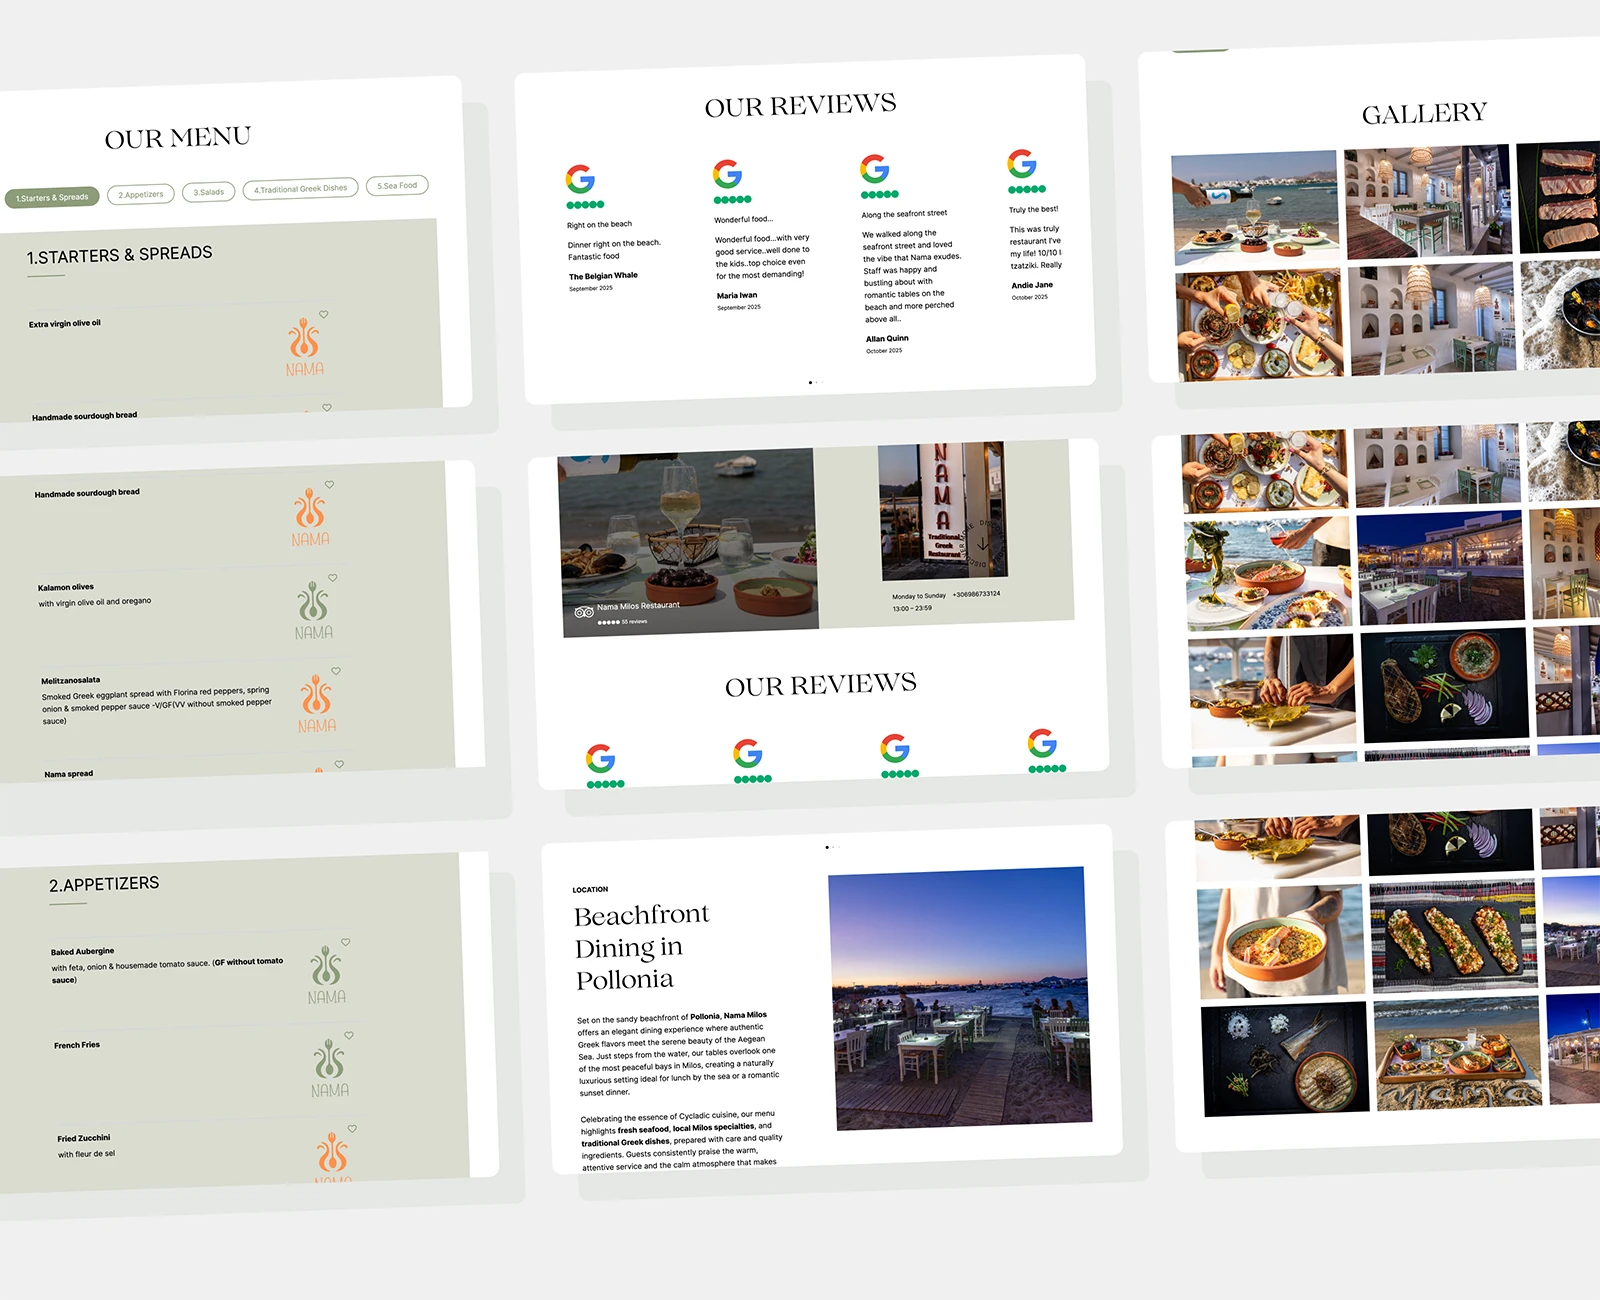This screenshot has width=1600, height=1300.
Task: Open the wine-pouring photo in the Gallery
Action: click(1255, 207)
